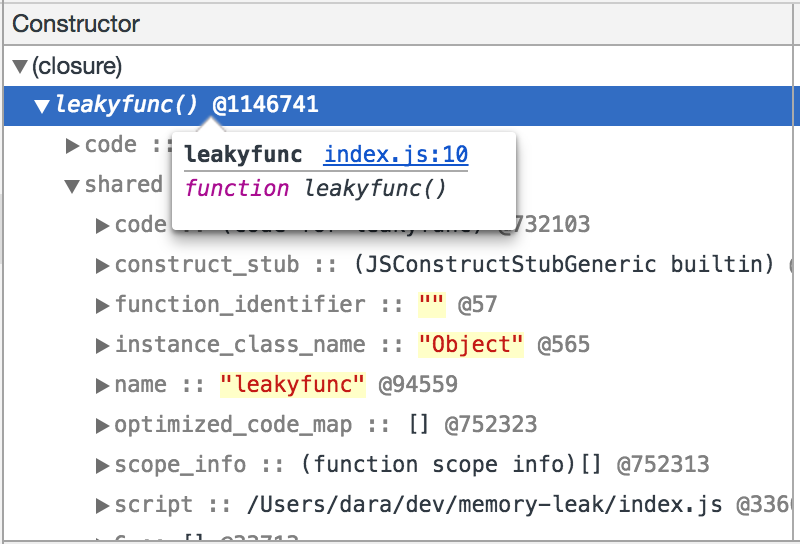This screenshot has height=544, width=800.
Task: Select the leakyfunc() @1146741 row
Action: click(x=398, y=106)
